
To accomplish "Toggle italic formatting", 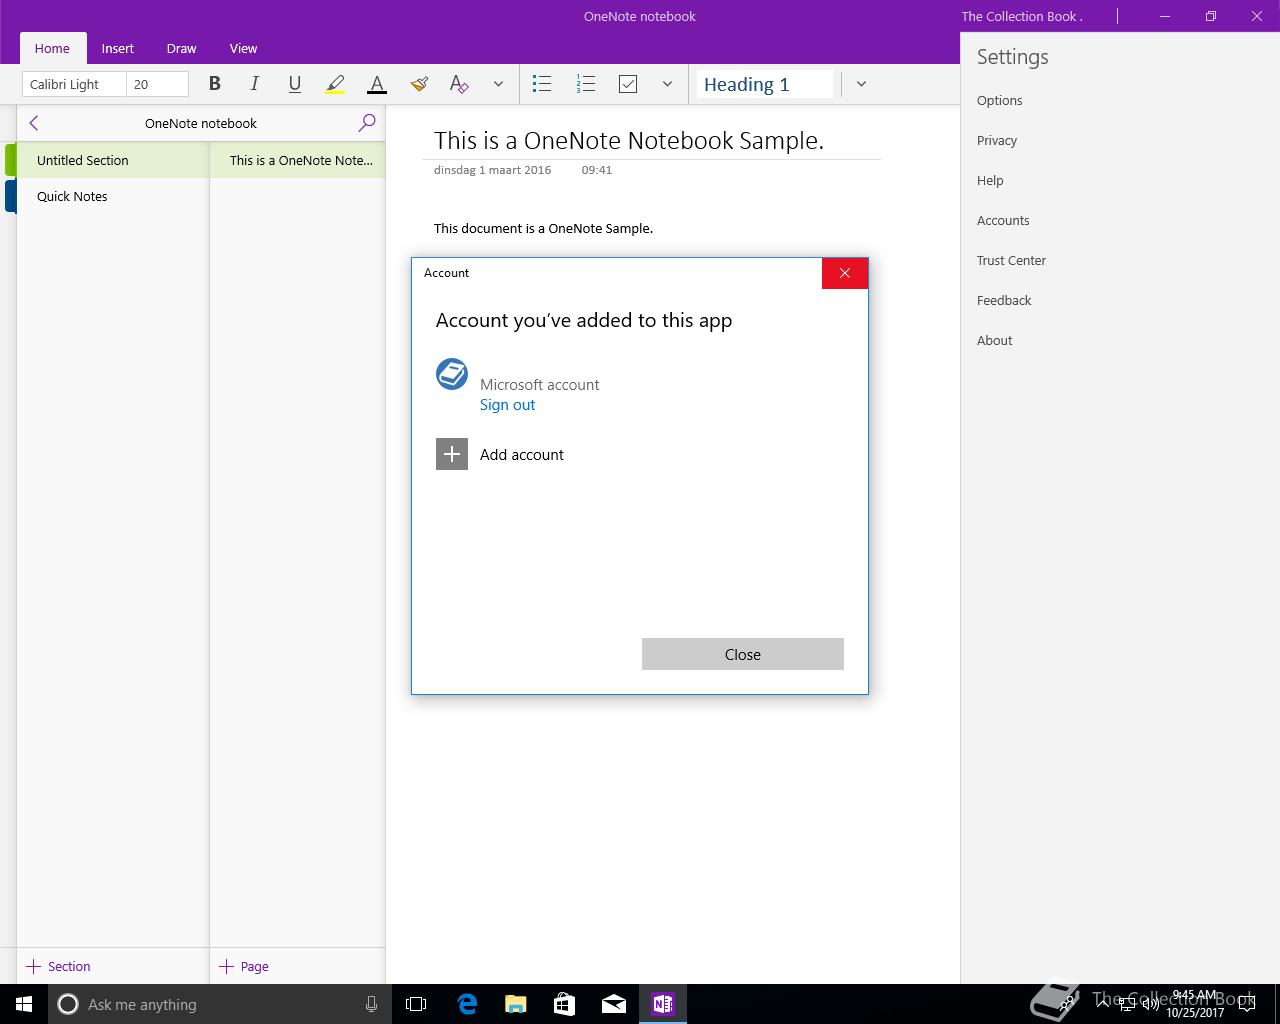I will click(x=254, y=84).
